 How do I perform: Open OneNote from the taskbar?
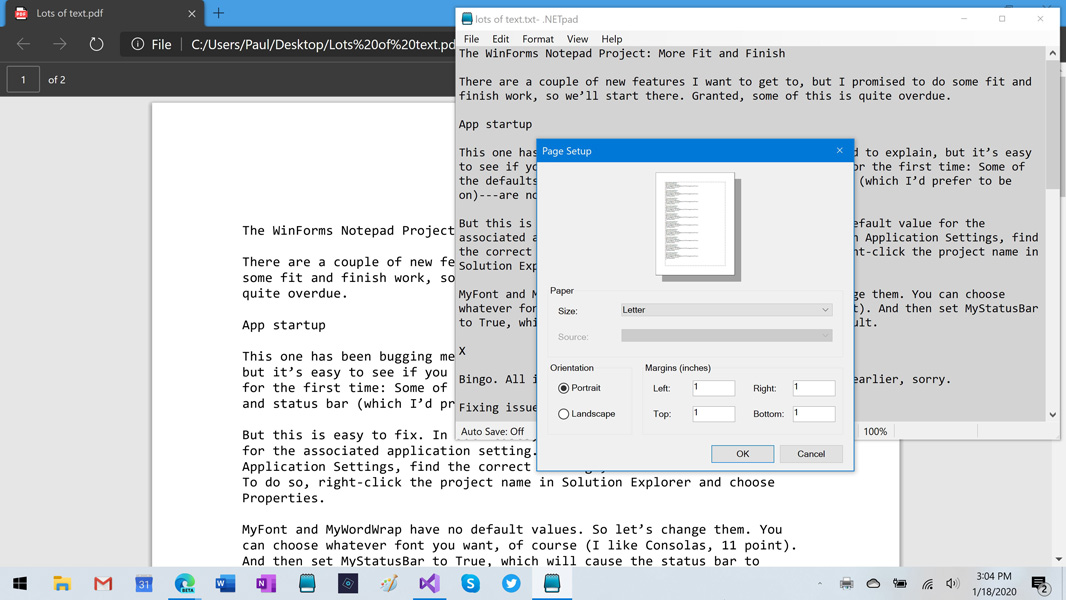[x=266, y=584]
